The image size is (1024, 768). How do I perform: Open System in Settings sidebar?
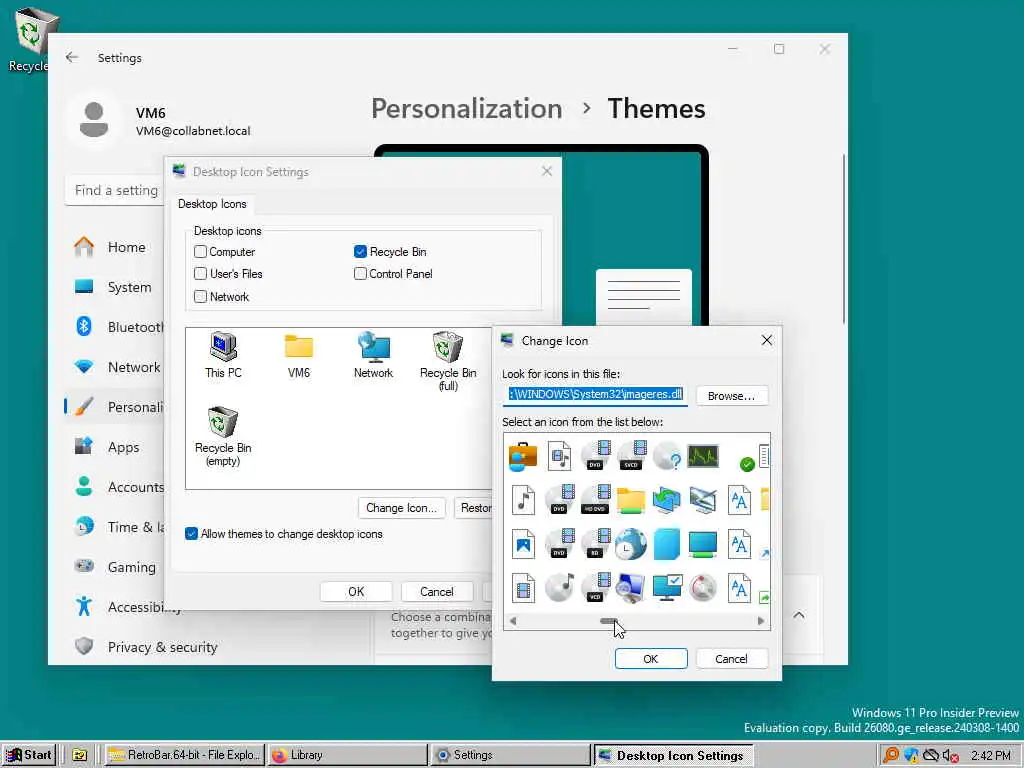114,287
